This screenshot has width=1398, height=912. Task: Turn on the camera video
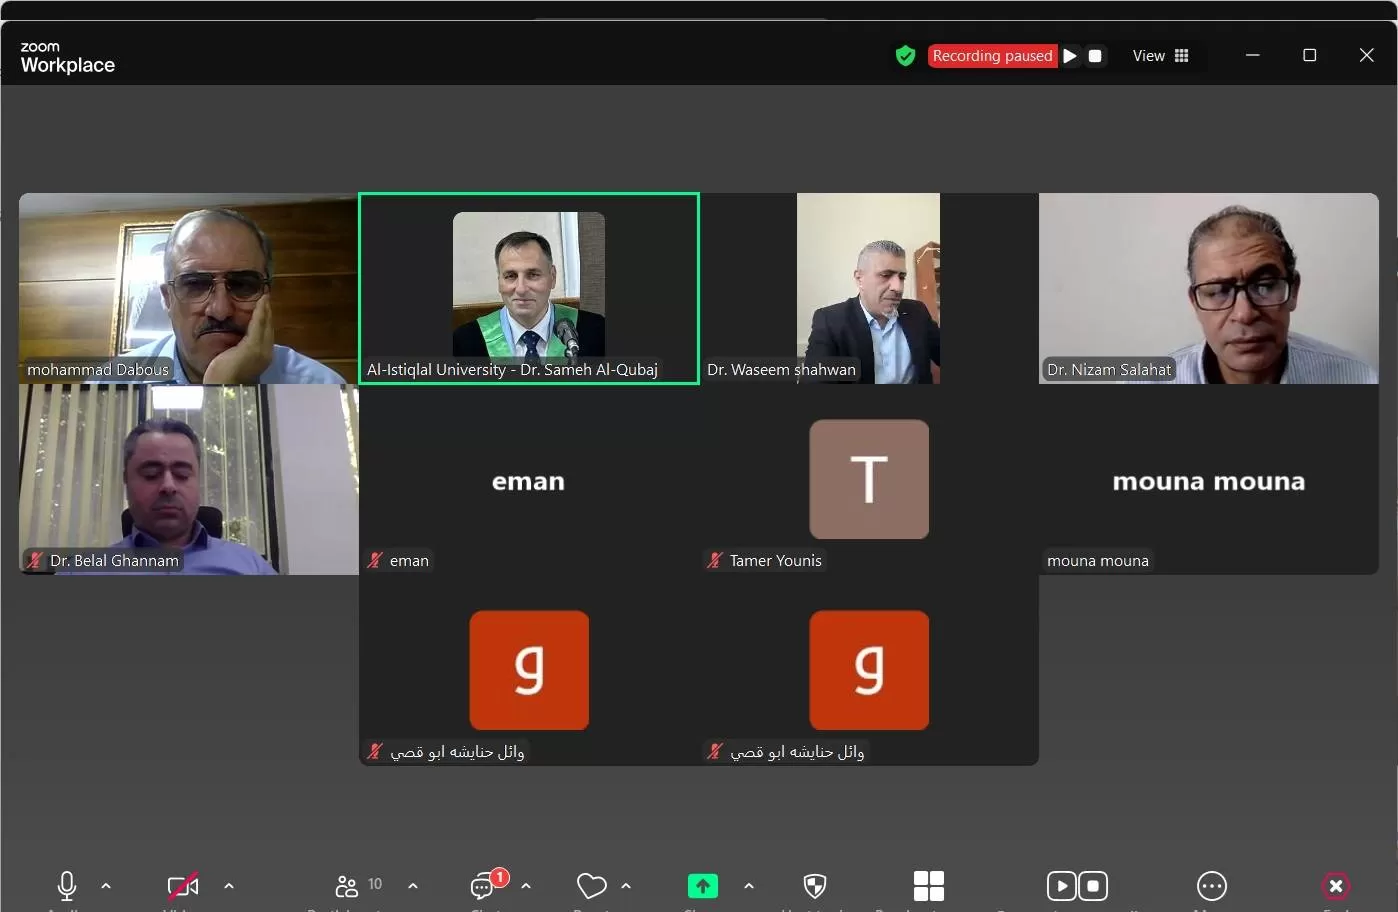[182, 886]
